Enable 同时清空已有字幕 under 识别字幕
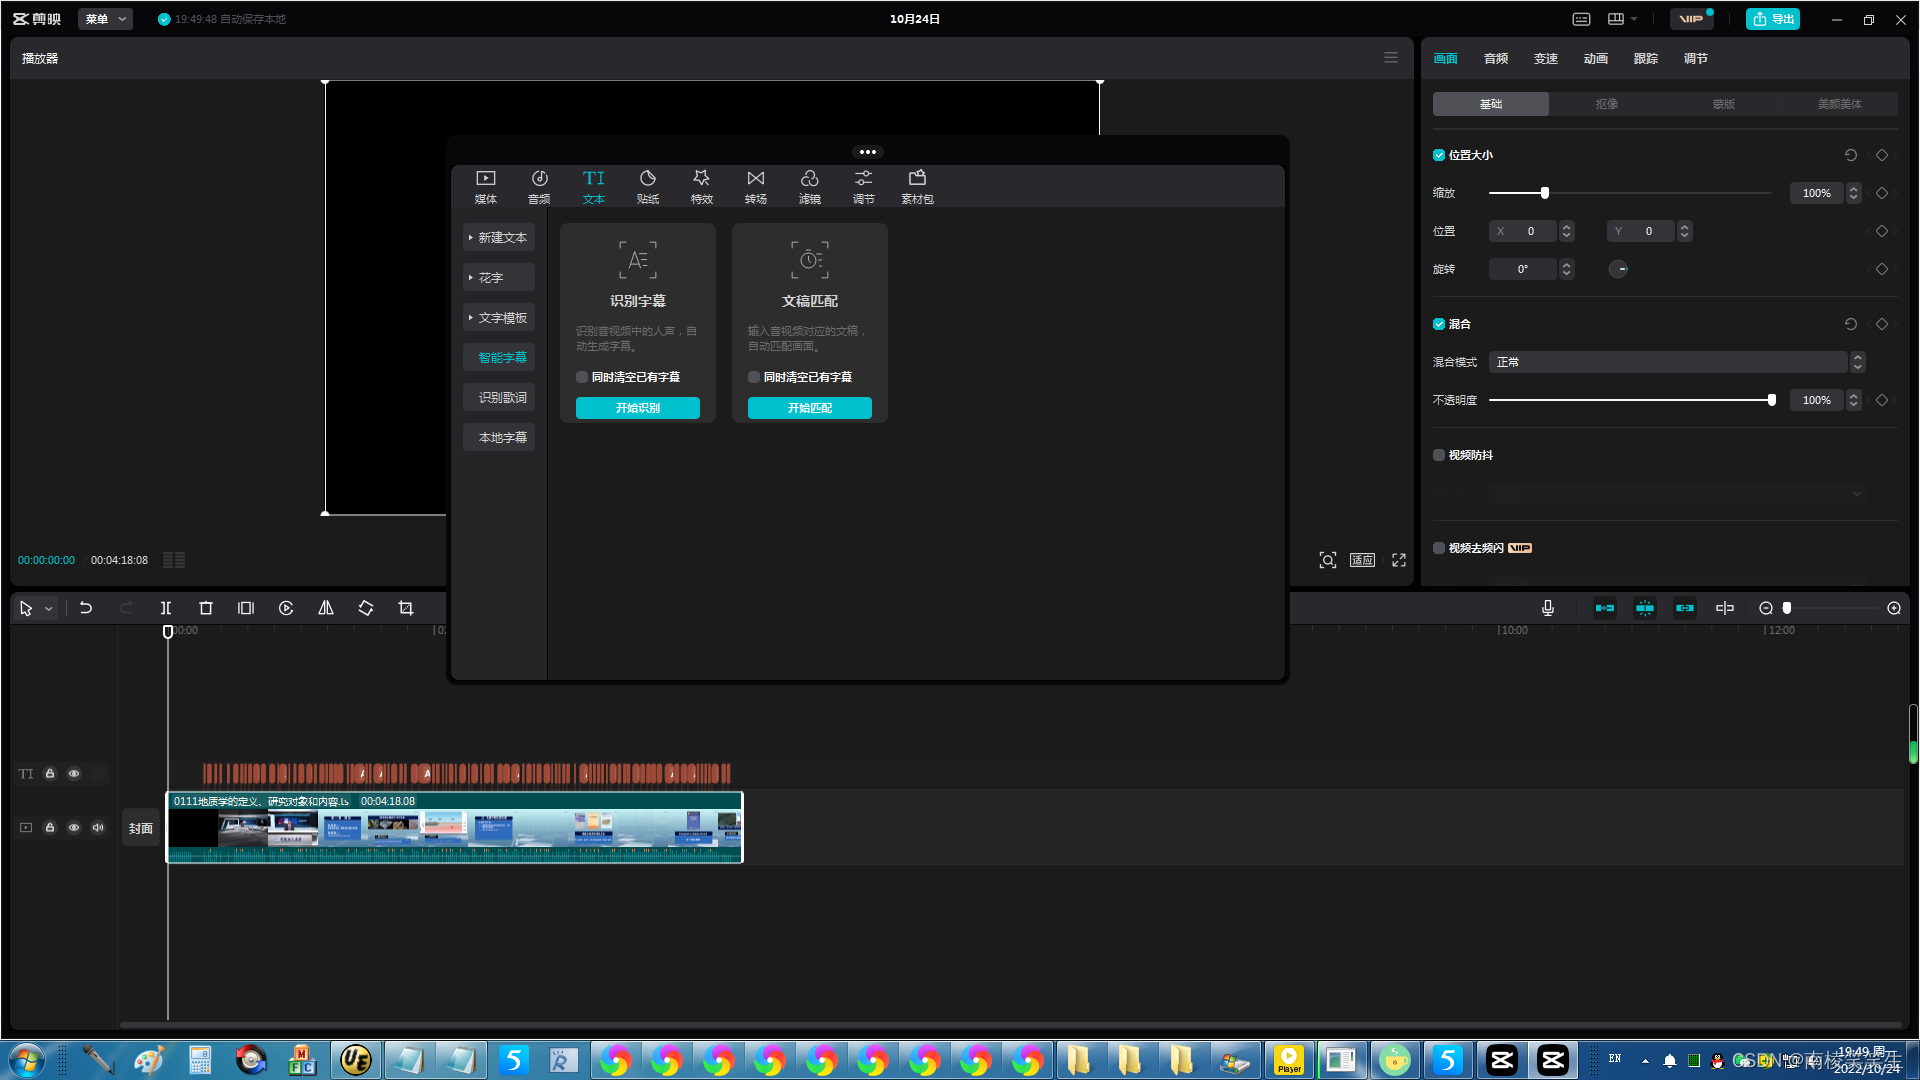1920x1080 pixels. 582,377
